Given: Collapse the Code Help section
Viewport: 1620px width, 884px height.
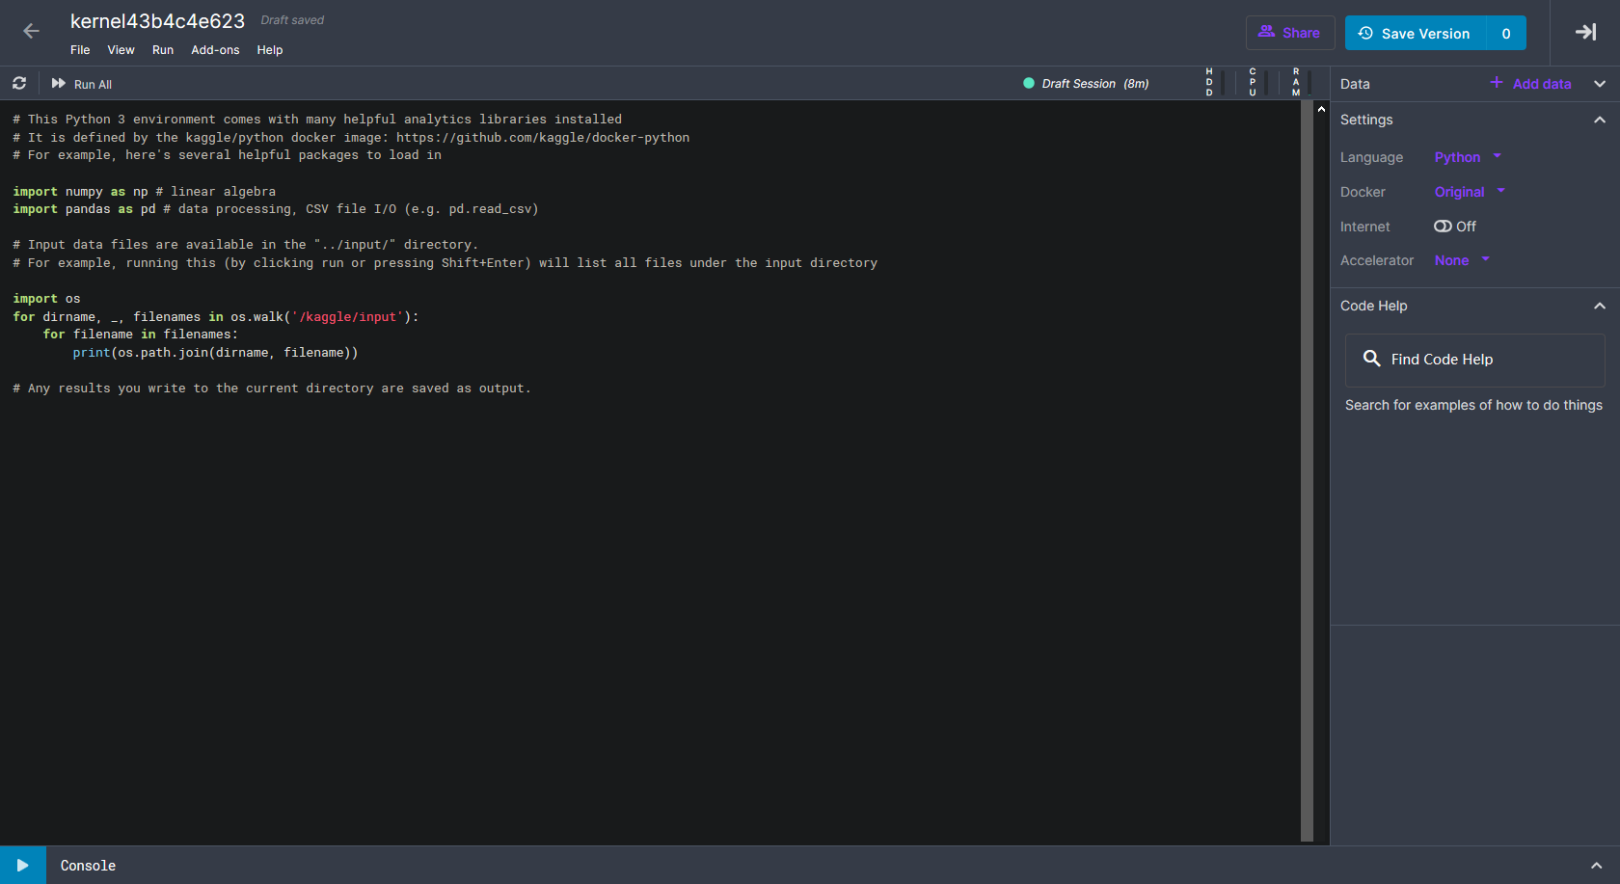Looking at the screenshot, I should pos(1599,306).
